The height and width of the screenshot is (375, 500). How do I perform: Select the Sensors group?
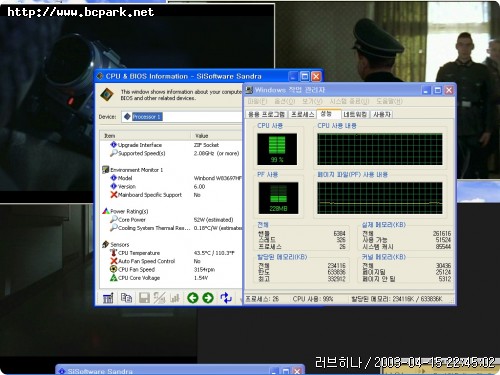(171, 245)
